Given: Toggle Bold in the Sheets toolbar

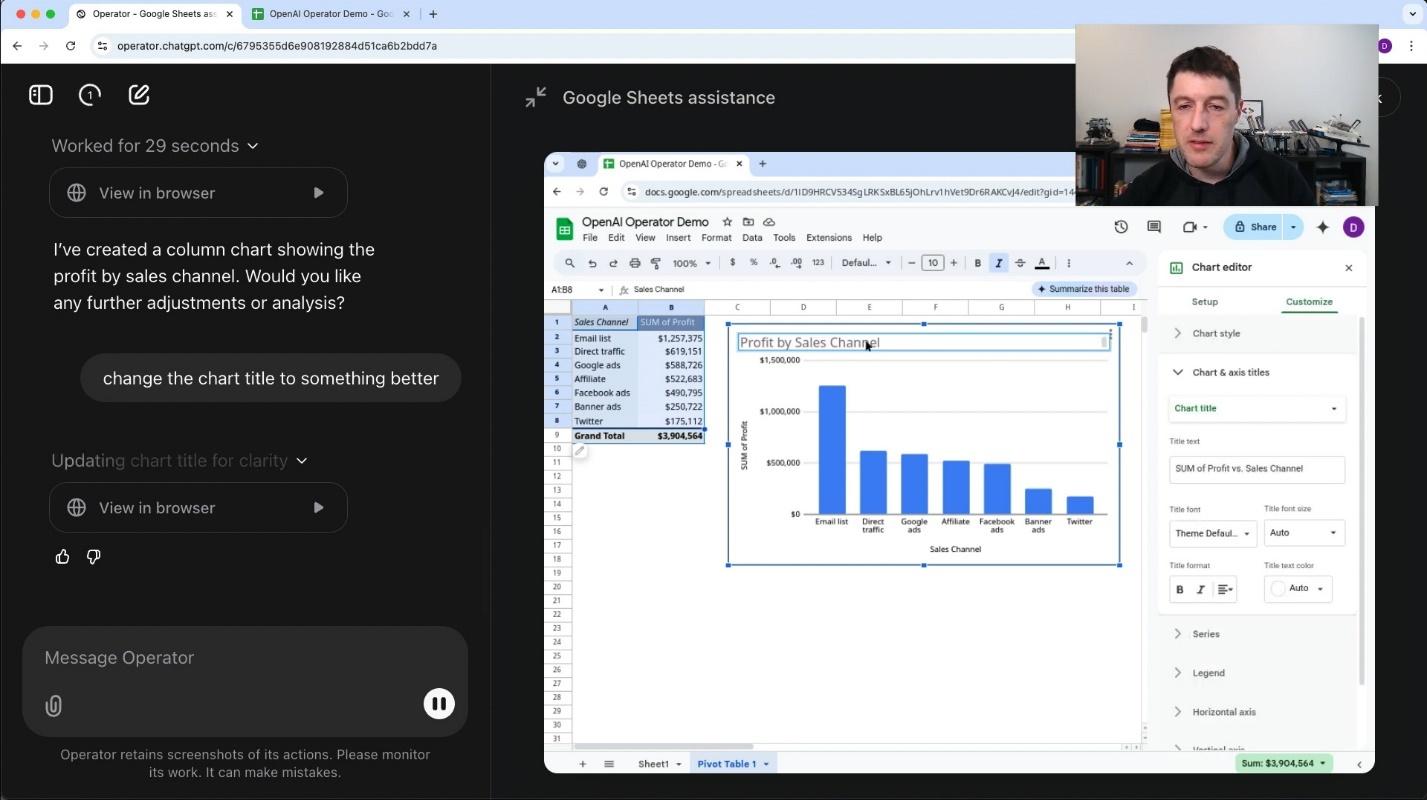Looking at the screenshot, I should pos(978,263).
